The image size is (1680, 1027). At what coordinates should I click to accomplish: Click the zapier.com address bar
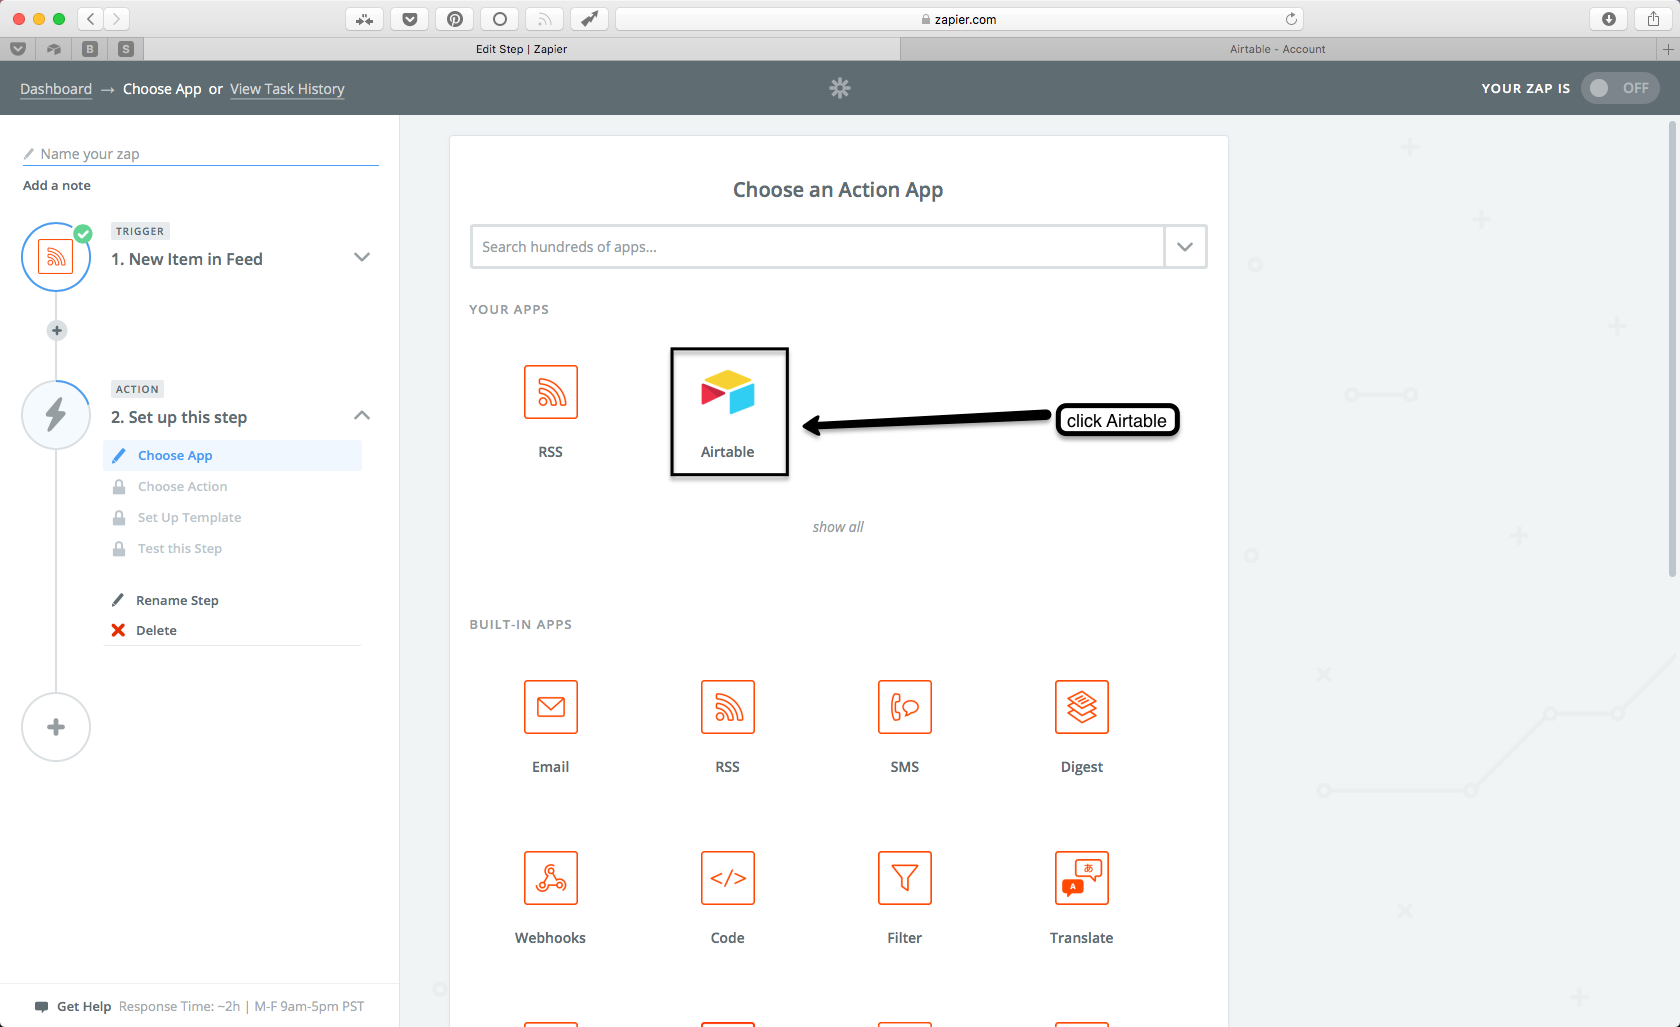(x=959, y=19)
